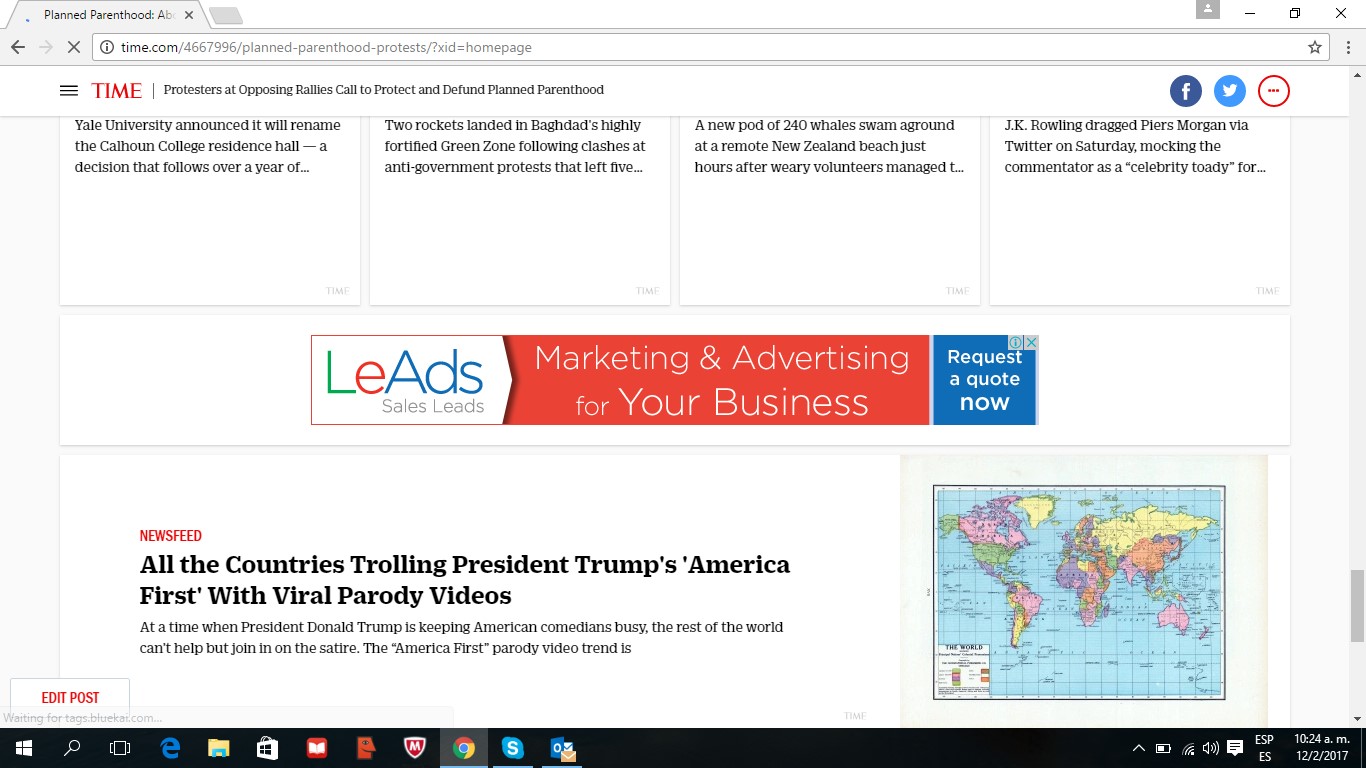Open taskbar clock and date

1321,748
